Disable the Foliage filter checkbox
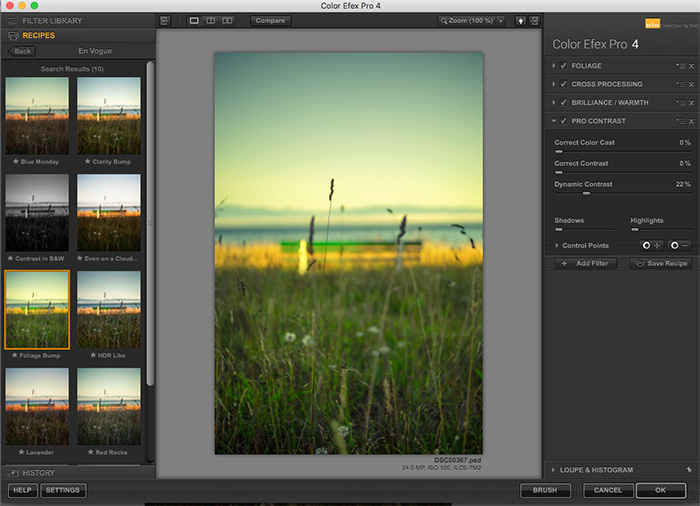 click(x=564, y=66)
